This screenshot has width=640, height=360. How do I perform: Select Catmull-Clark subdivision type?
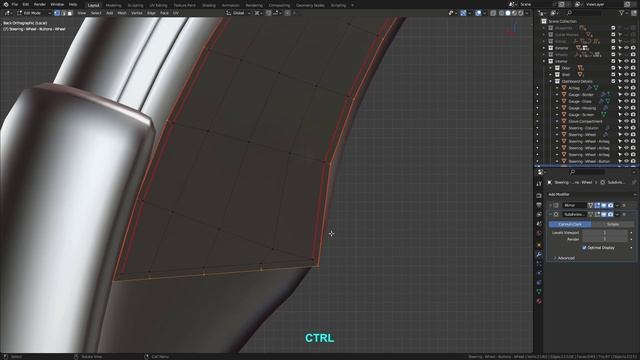coord(570,224)
